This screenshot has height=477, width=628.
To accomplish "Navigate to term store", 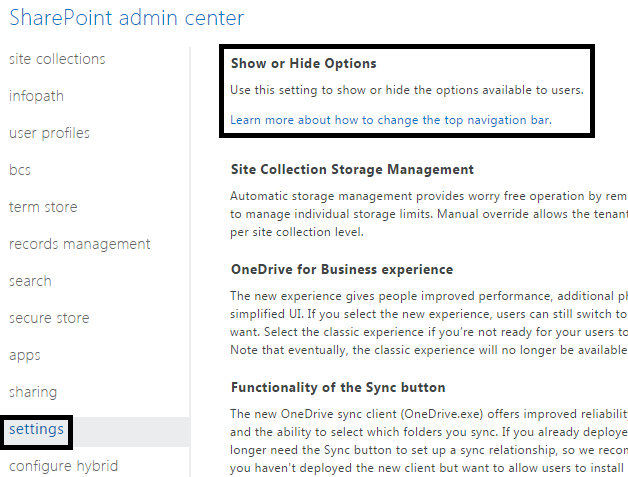I will [43, 207].
